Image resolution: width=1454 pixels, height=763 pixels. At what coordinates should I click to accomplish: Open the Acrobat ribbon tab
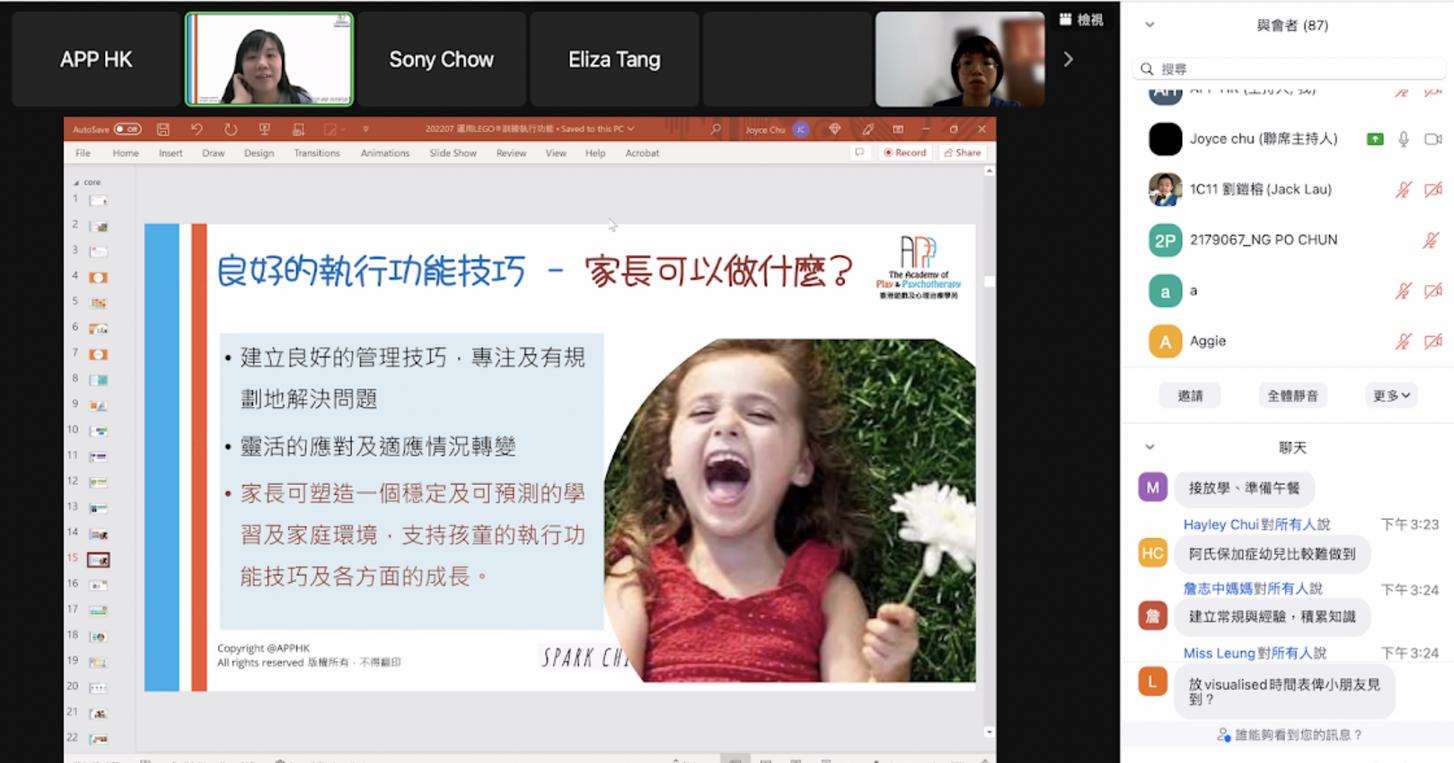pos(642,153)
